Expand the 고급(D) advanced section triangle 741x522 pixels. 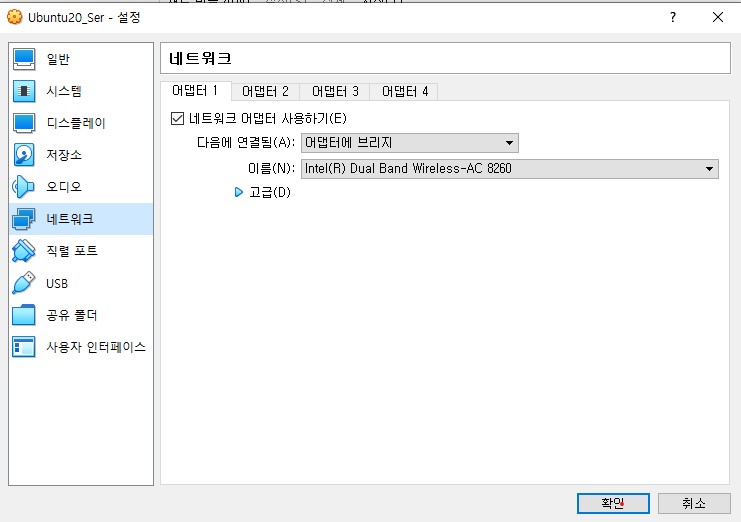pos(239,192)
